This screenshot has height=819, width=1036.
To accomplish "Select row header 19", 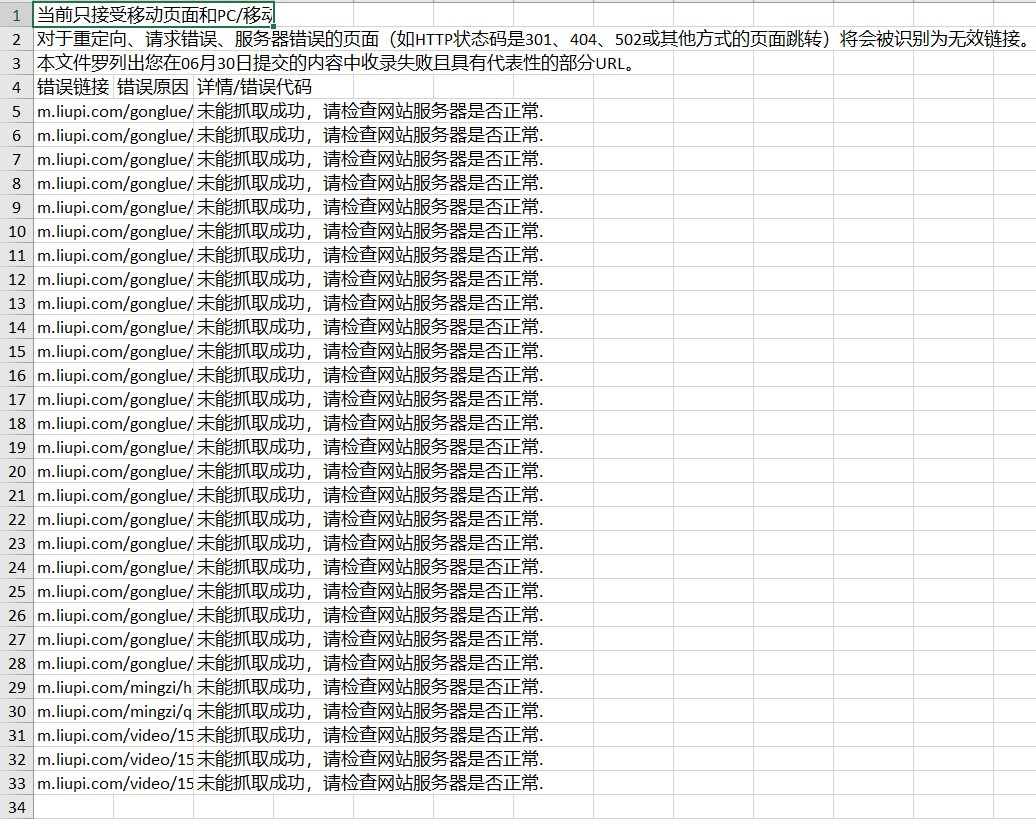I will [x=17, y=446].
